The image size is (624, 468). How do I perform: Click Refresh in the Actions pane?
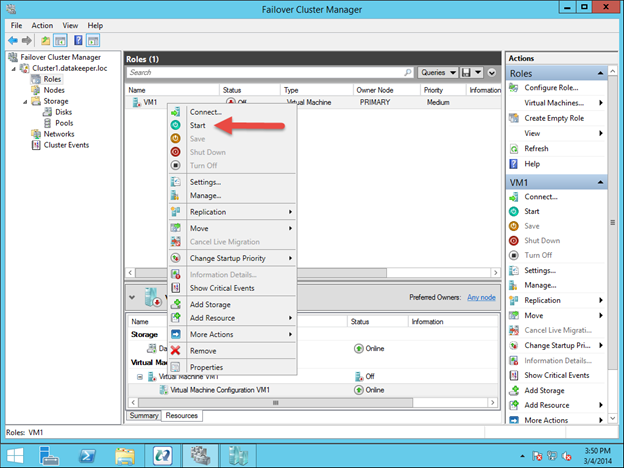536,148
